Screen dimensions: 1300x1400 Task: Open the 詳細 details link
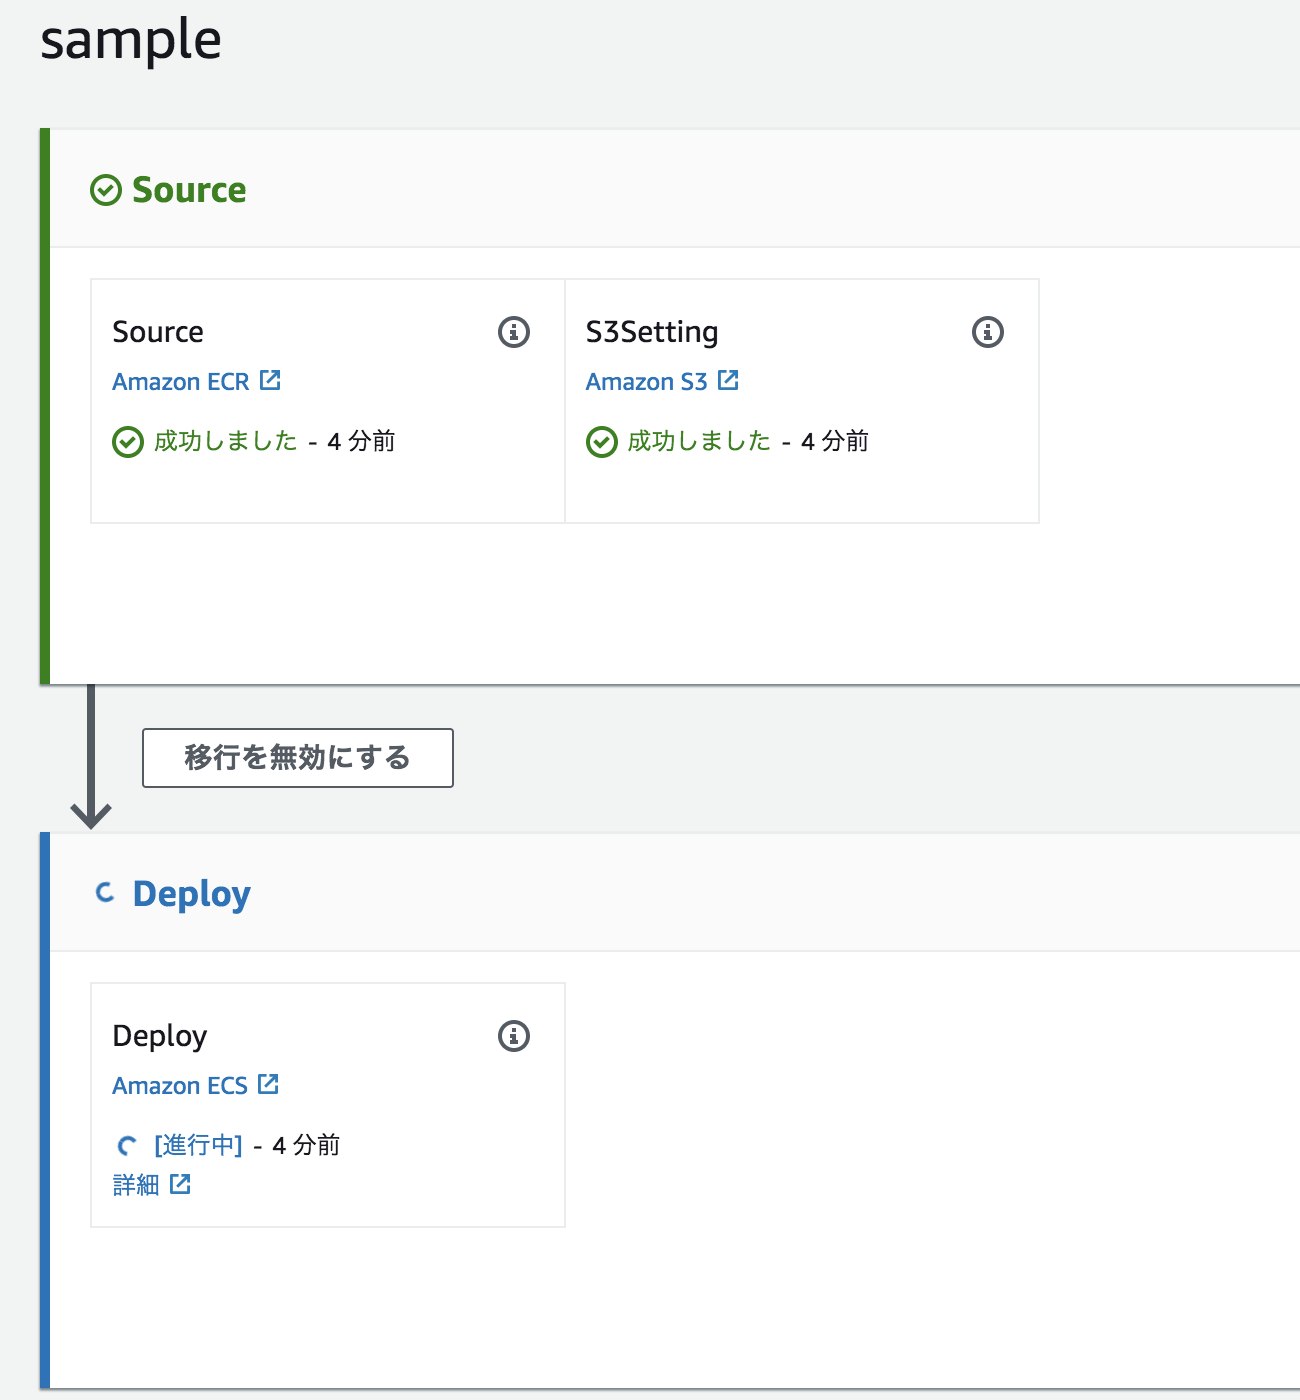click(136, 1185)
